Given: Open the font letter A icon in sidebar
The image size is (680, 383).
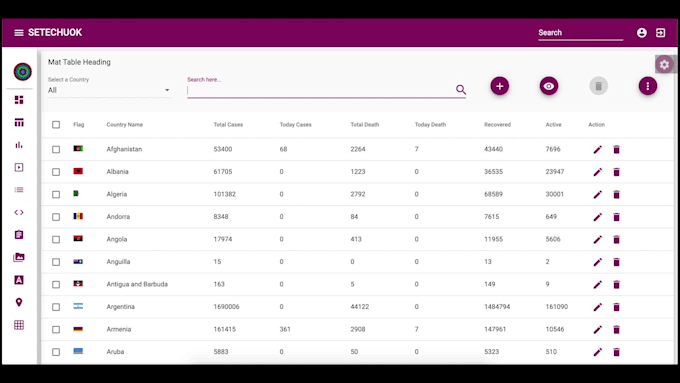Looking at the screenshot, I should pyautogui.click(x=19, y=280).
